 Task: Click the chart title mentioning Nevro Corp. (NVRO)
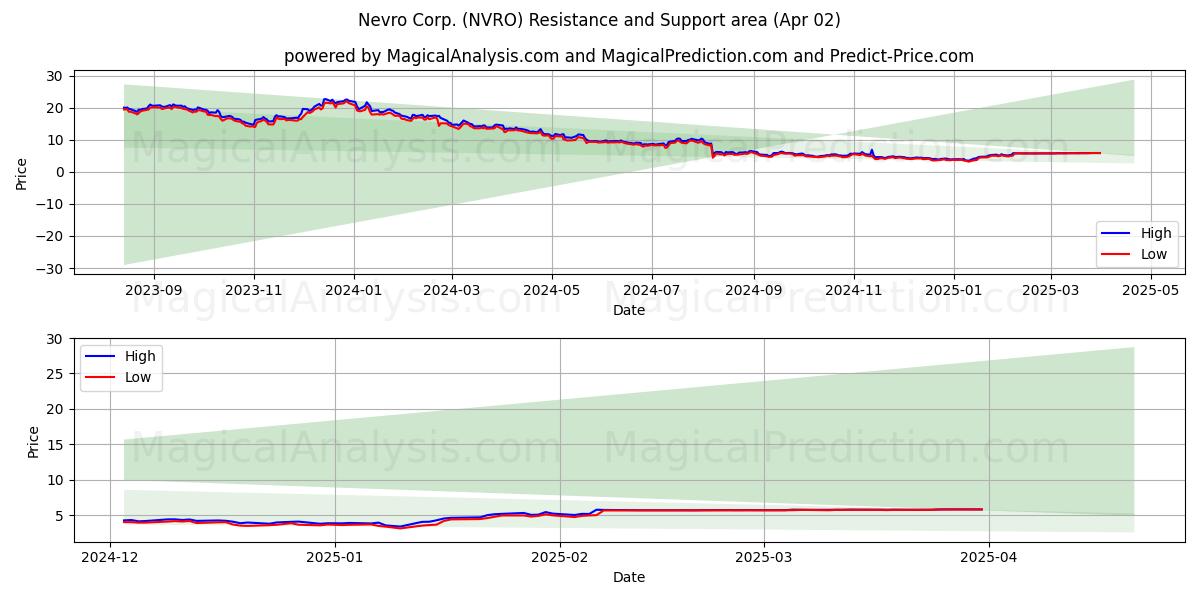point(599,20)
